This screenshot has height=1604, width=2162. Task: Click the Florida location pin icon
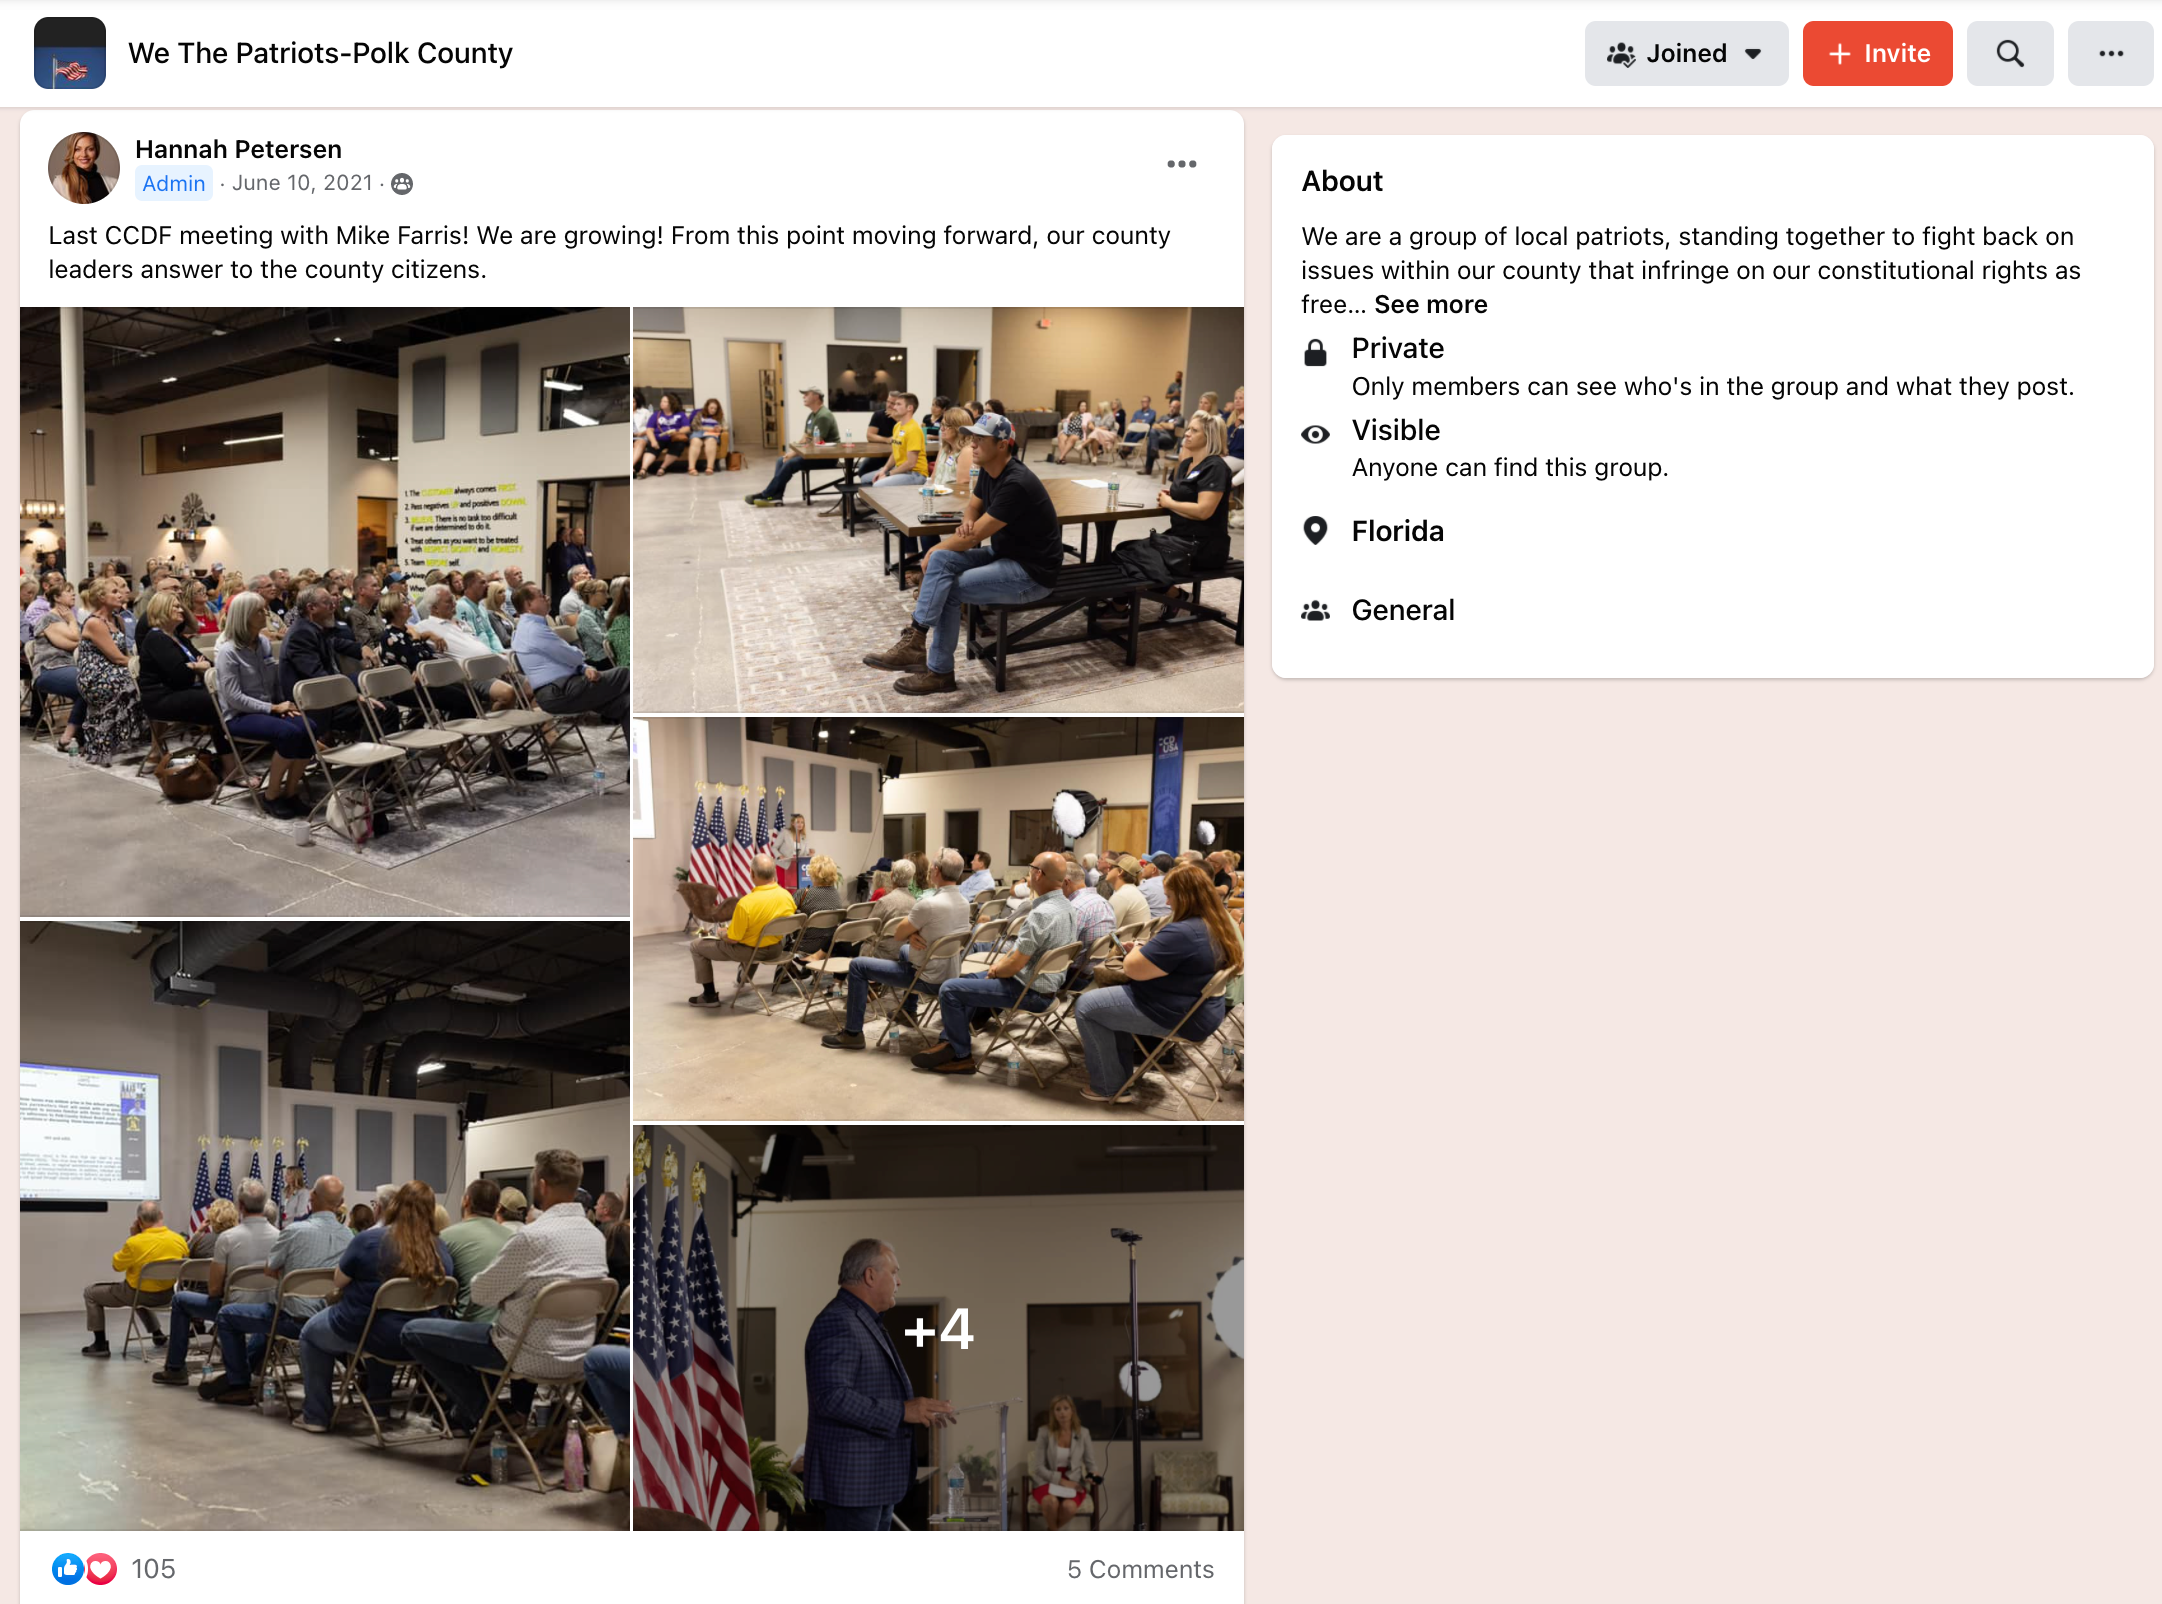(x=1316, y=531)
